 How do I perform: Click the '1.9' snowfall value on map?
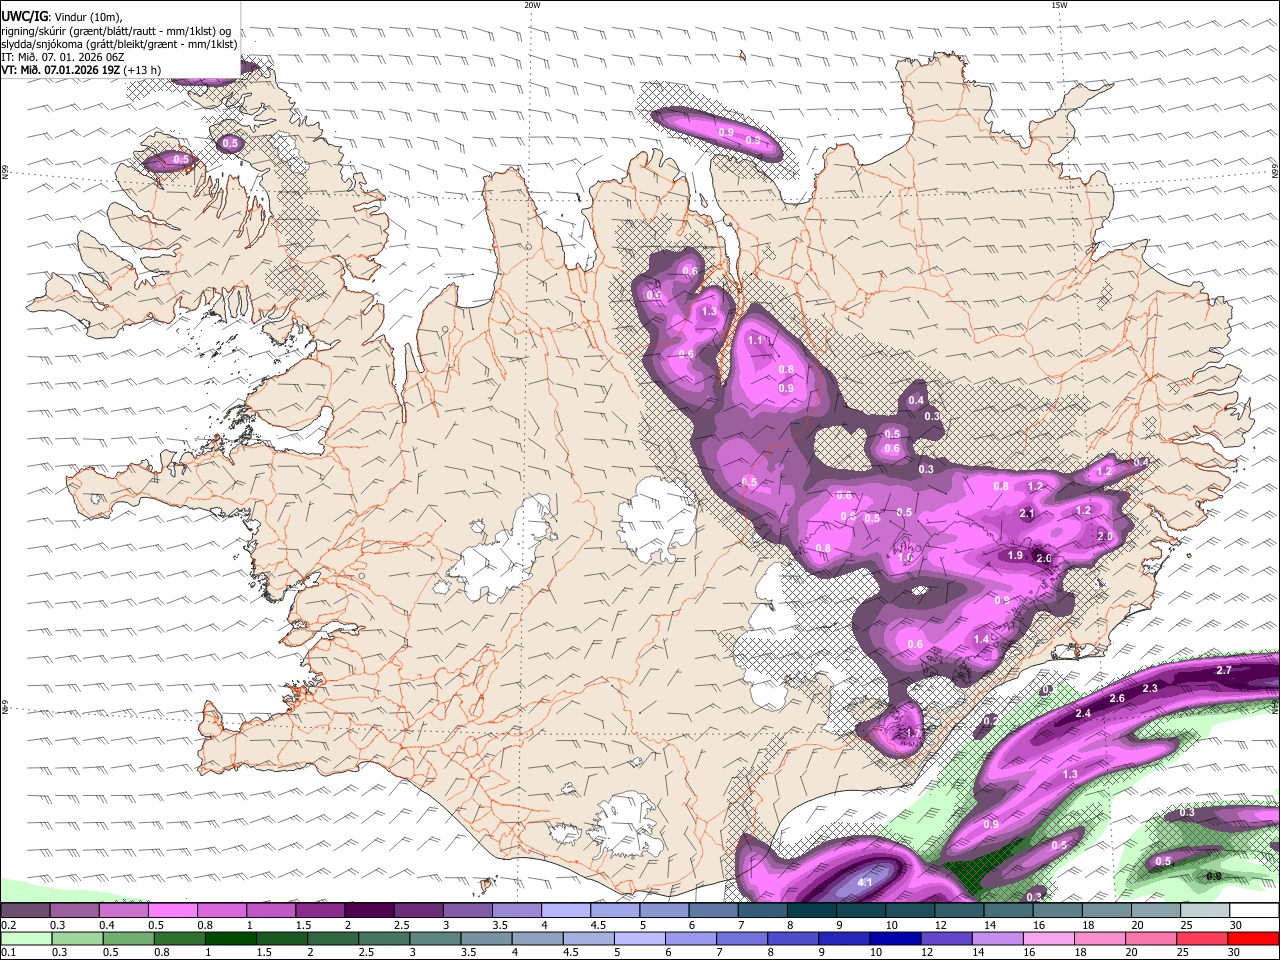click(1015, 555)
